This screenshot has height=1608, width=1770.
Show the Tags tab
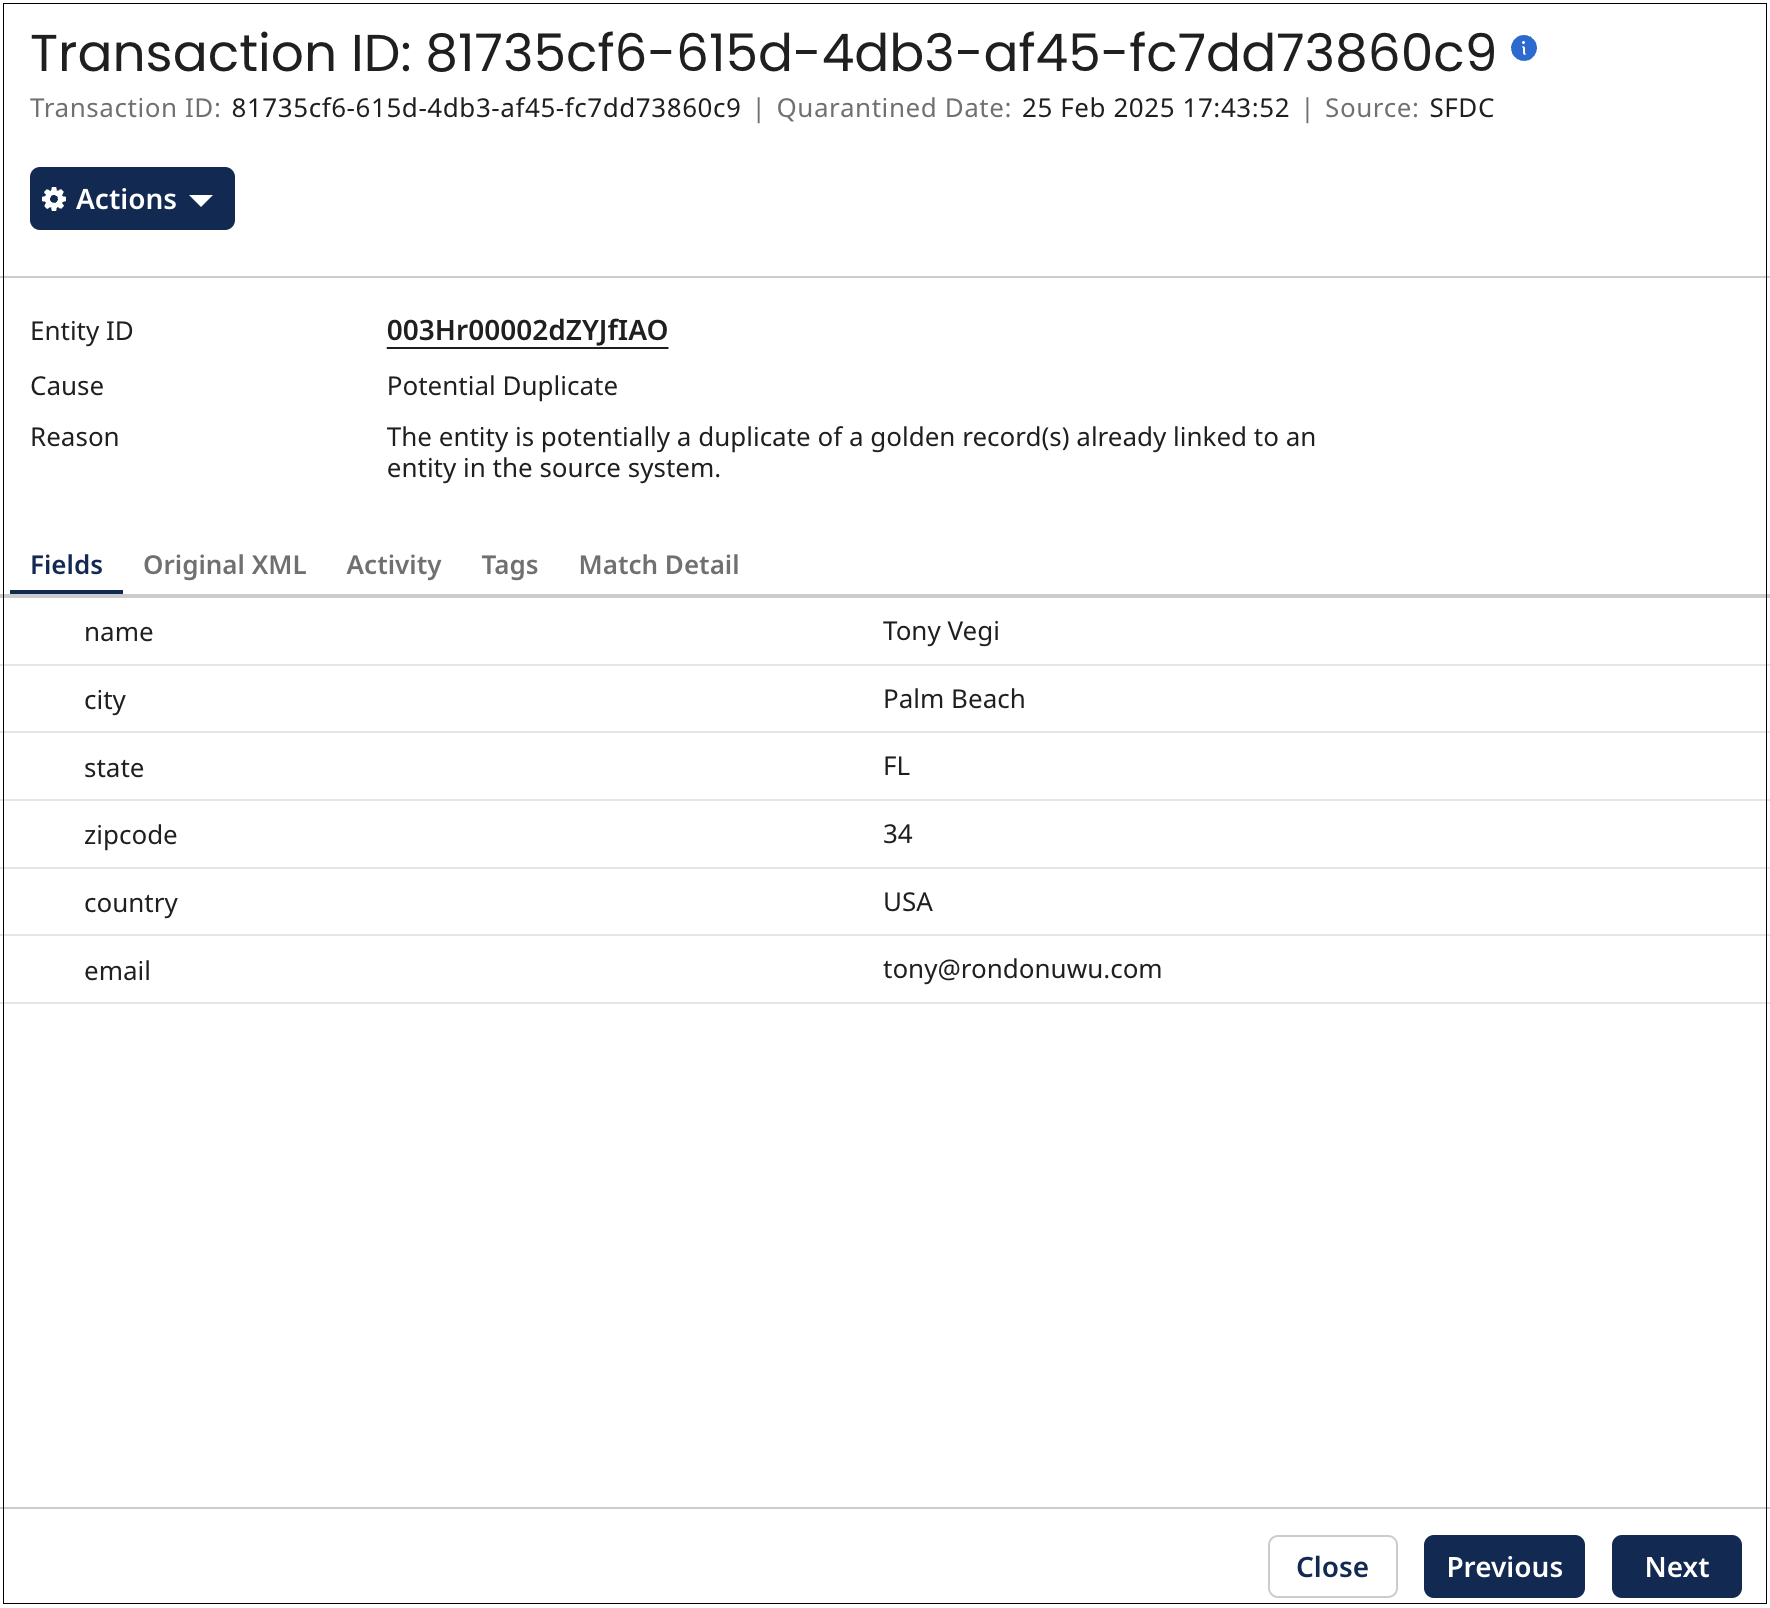pyautogui.click(x=510, y=565)
